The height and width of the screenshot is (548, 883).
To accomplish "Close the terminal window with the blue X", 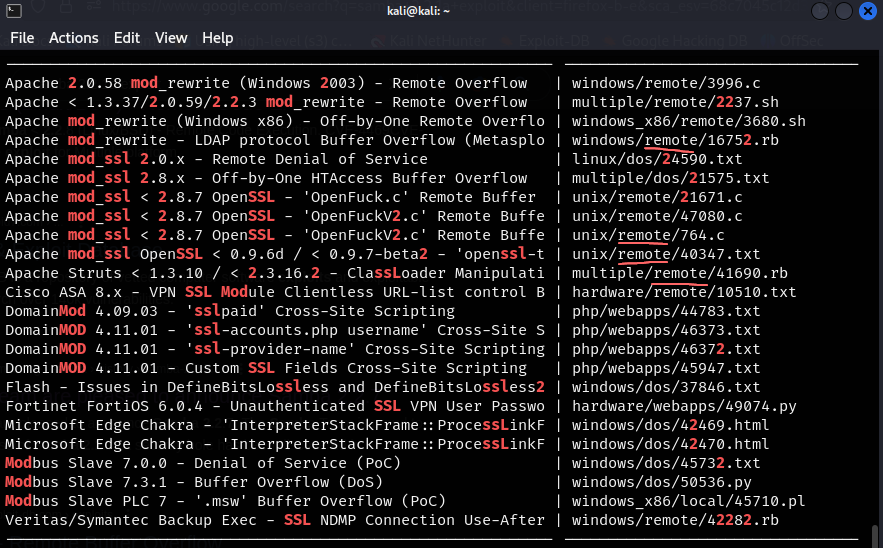I will coord(868,11).
